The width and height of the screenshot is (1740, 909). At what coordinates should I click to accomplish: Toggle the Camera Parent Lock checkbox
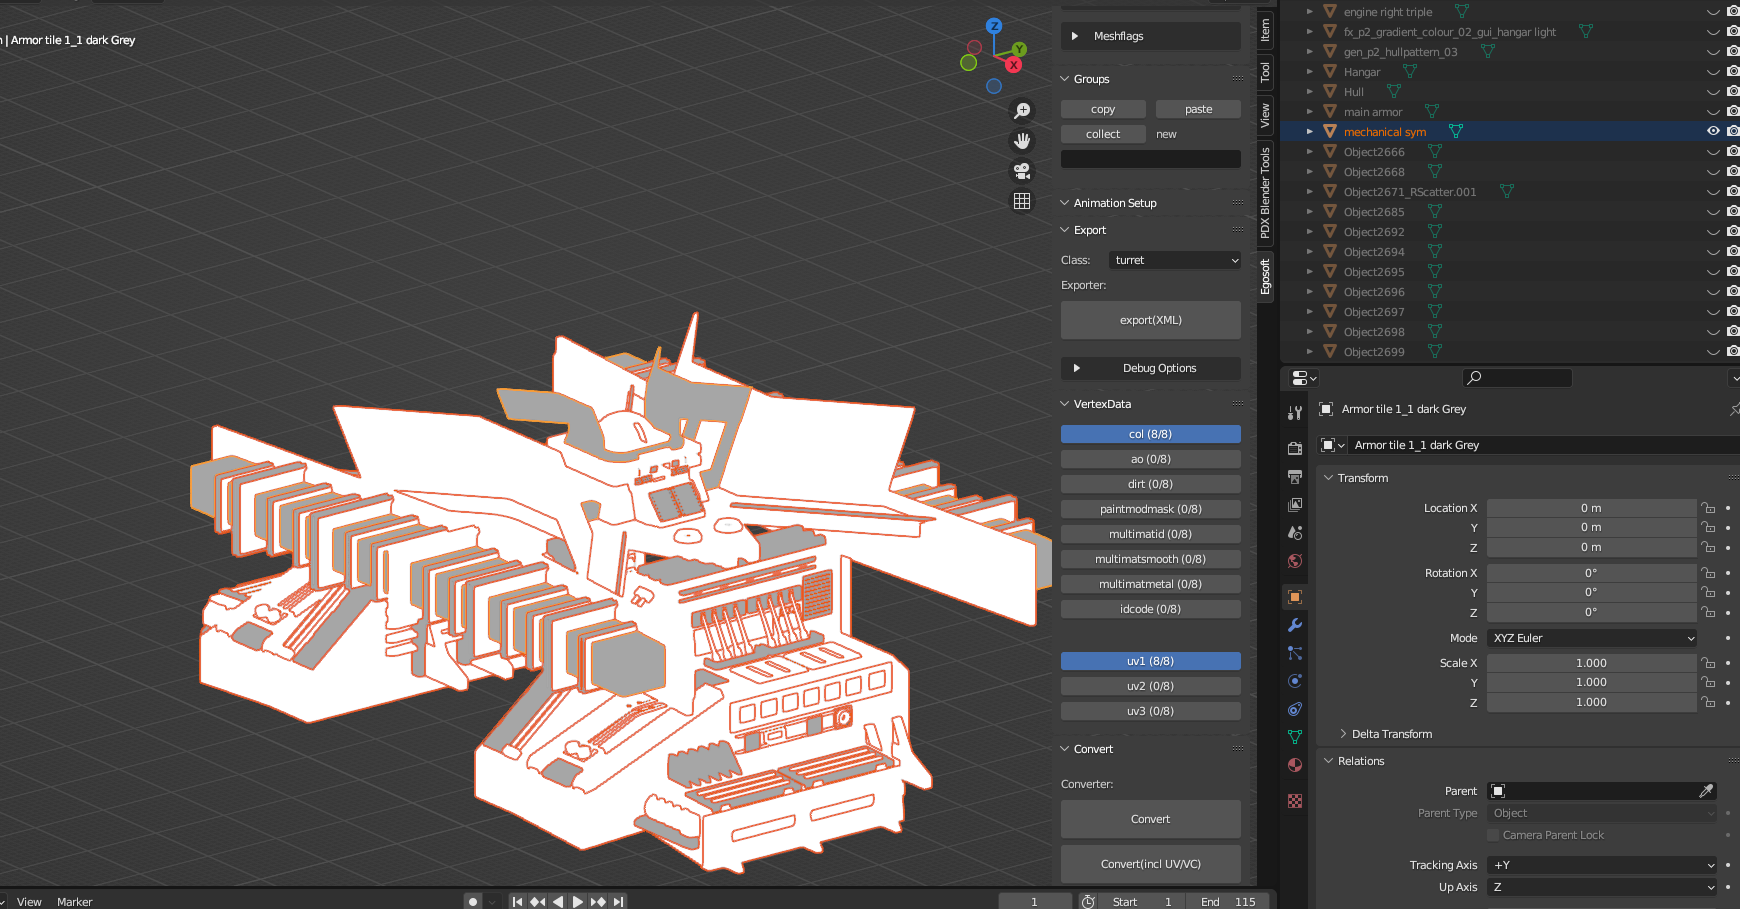click(x=1493, y=835)
